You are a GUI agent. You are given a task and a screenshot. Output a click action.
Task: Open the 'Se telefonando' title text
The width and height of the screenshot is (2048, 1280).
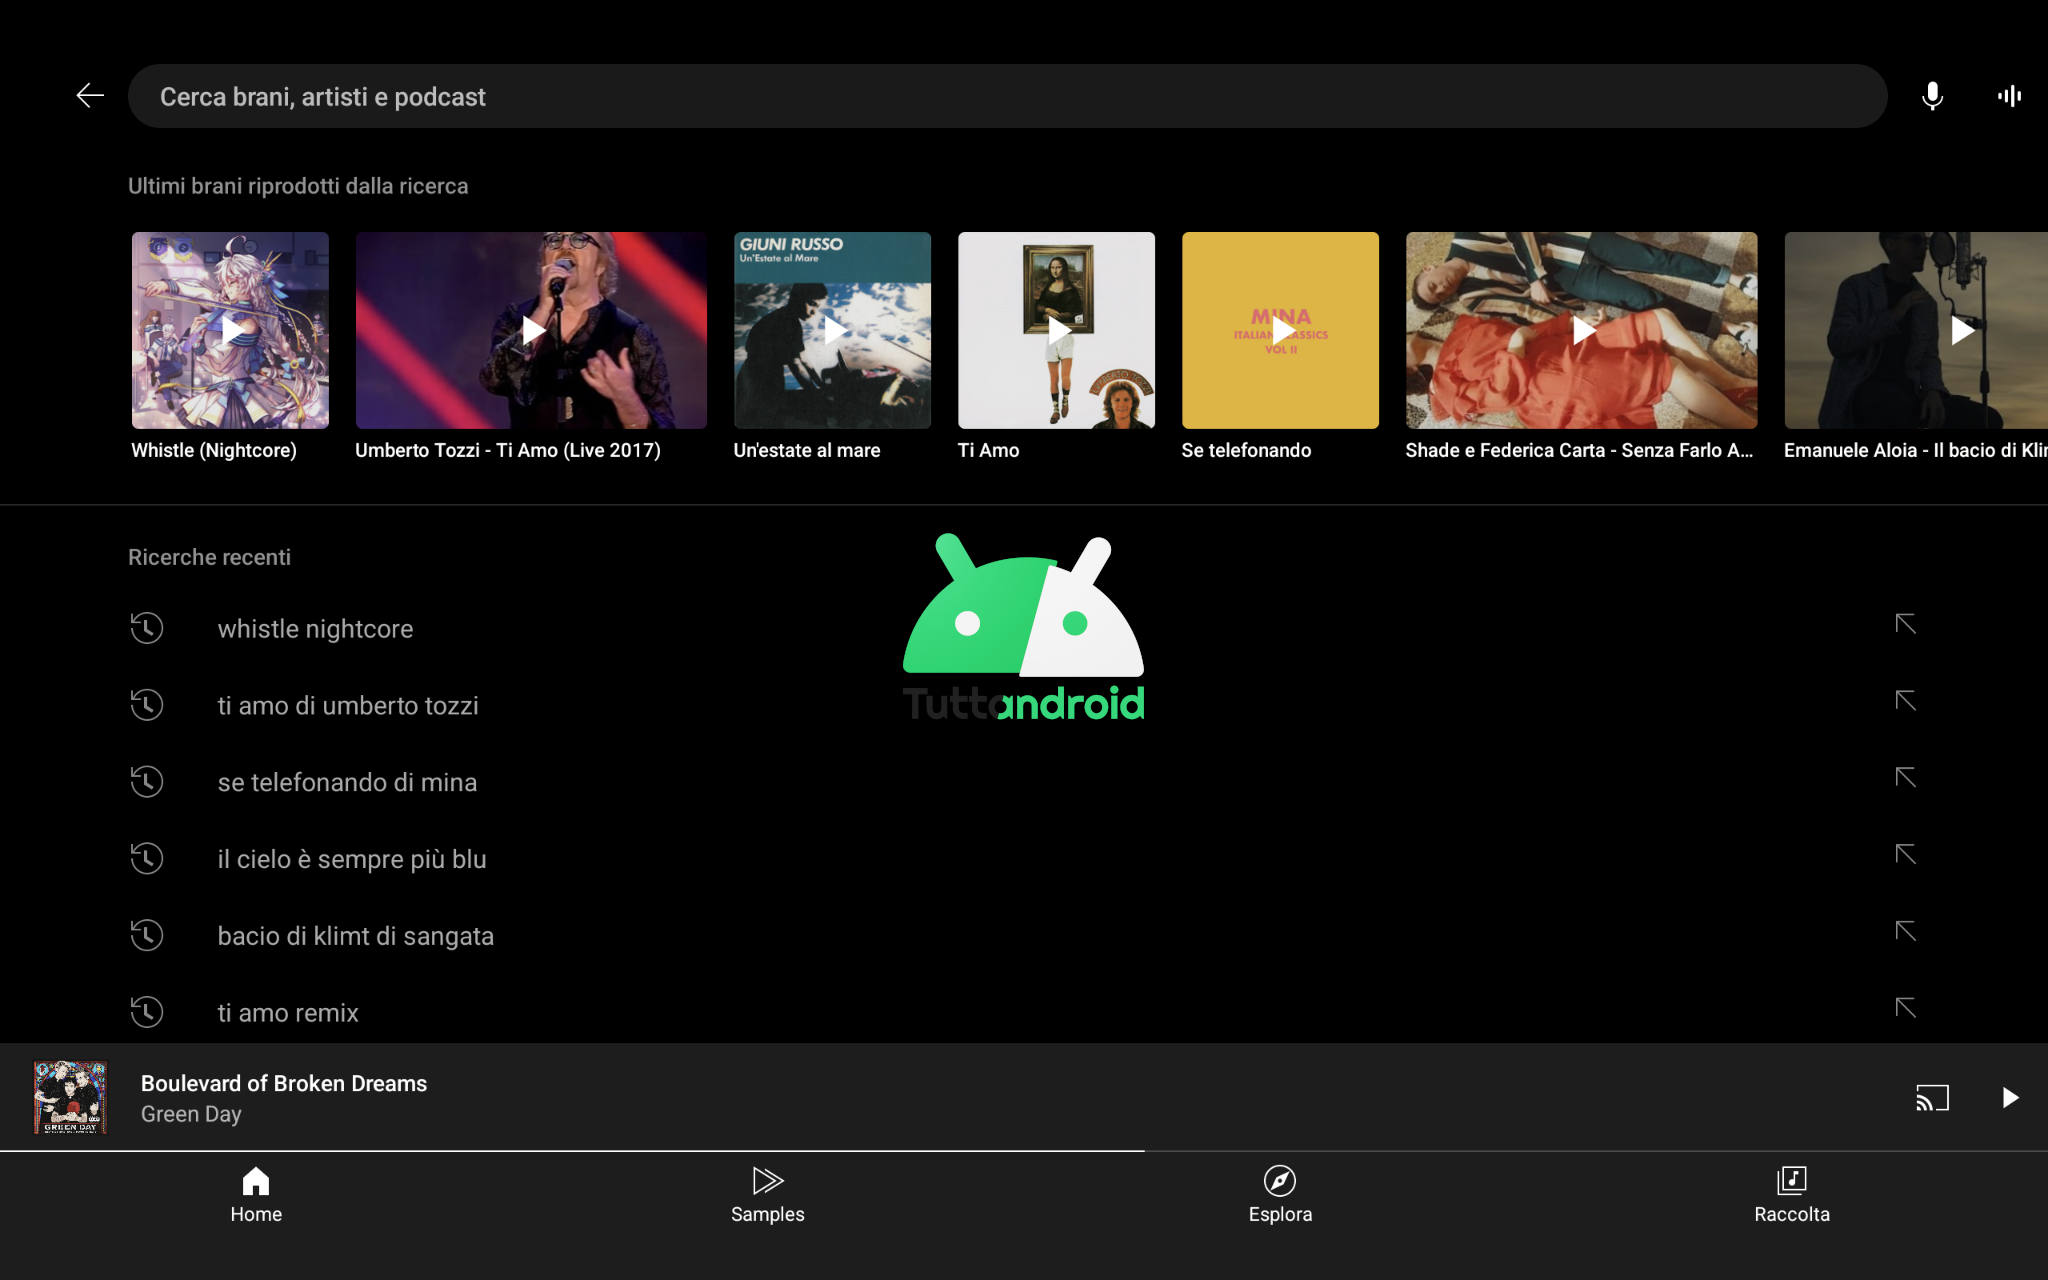(1246, 450)
